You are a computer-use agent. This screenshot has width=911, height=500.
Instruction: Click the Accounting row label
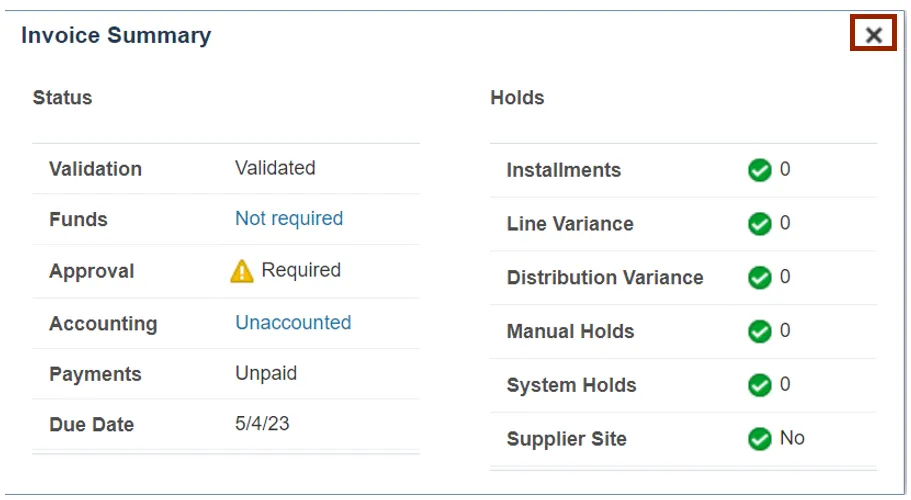pos(103,324)
